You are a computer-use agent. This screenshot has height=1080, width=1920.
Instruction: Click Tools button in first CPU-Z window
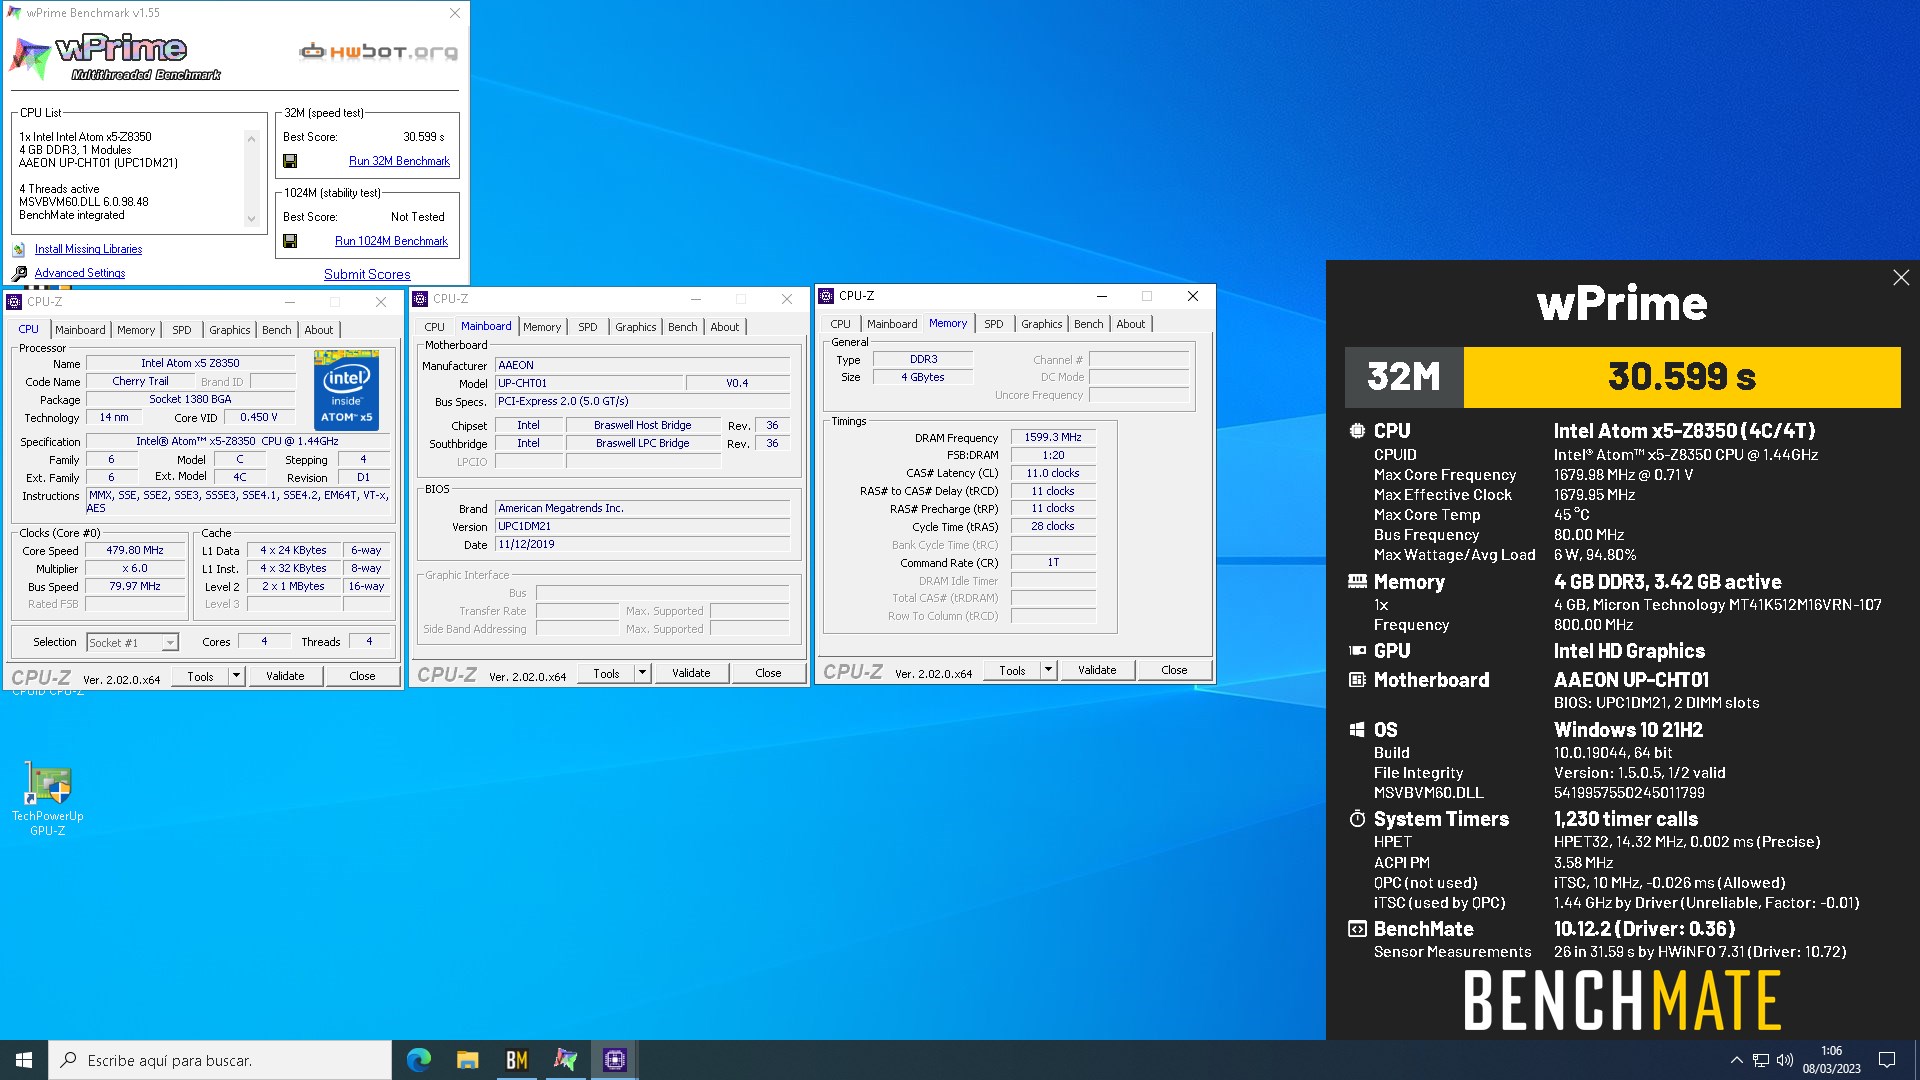click(200, 676)
